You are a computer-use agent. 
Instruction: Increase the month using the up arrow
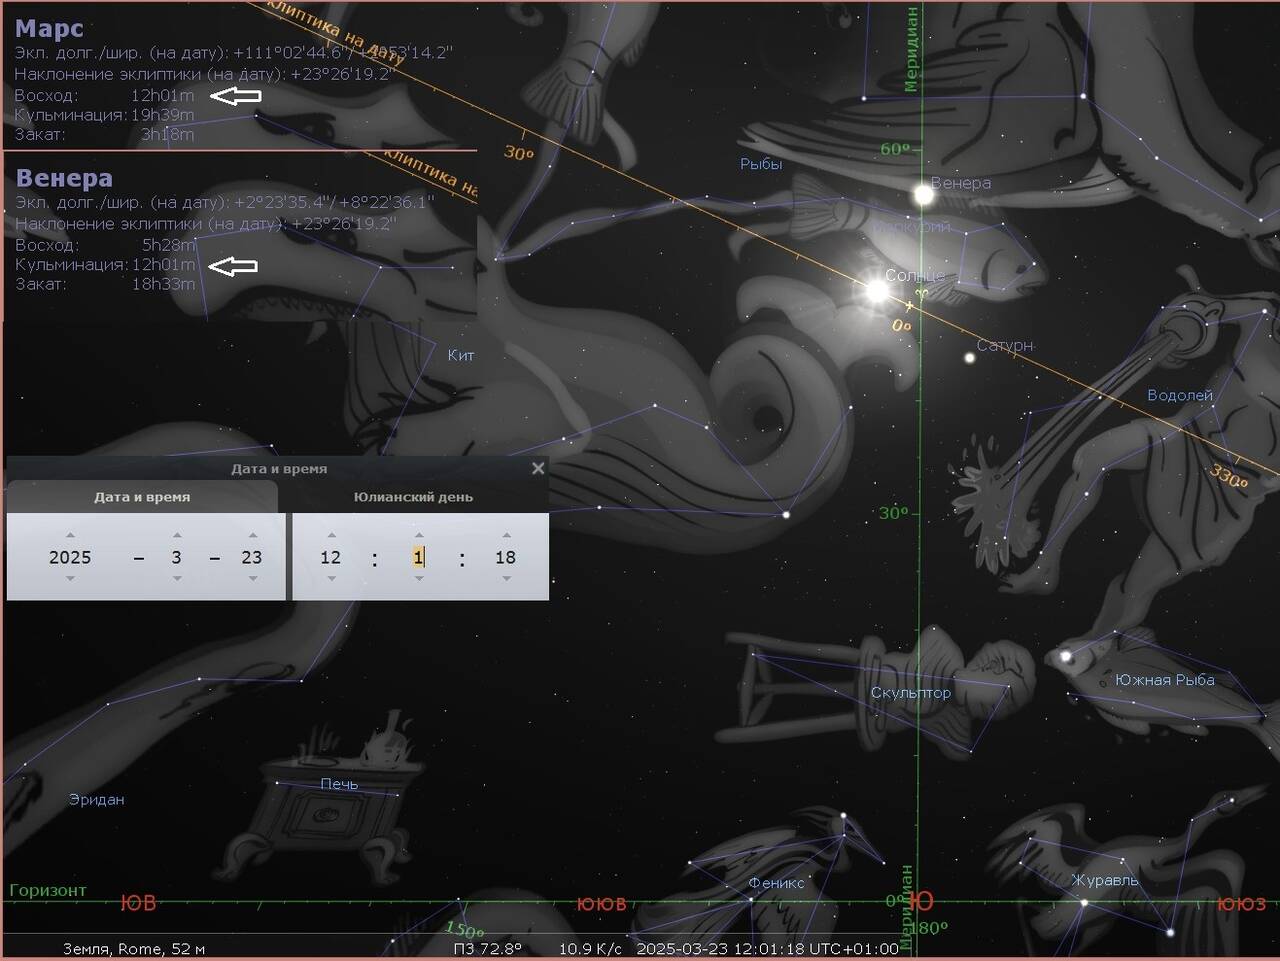point(177,535)
